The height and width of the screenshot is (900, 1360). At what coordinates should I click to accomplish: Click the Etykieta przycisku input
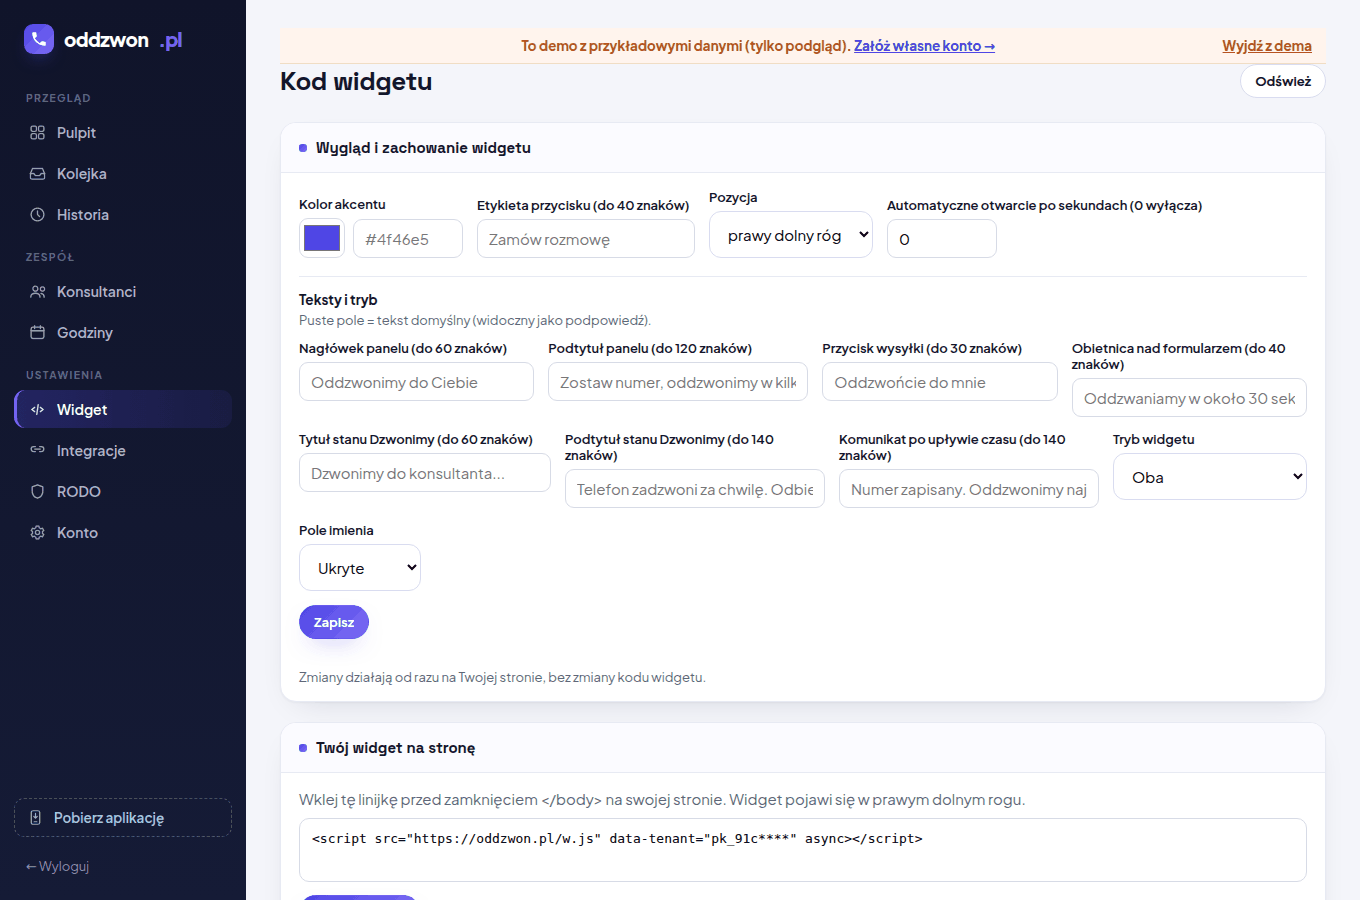point(586,239)
